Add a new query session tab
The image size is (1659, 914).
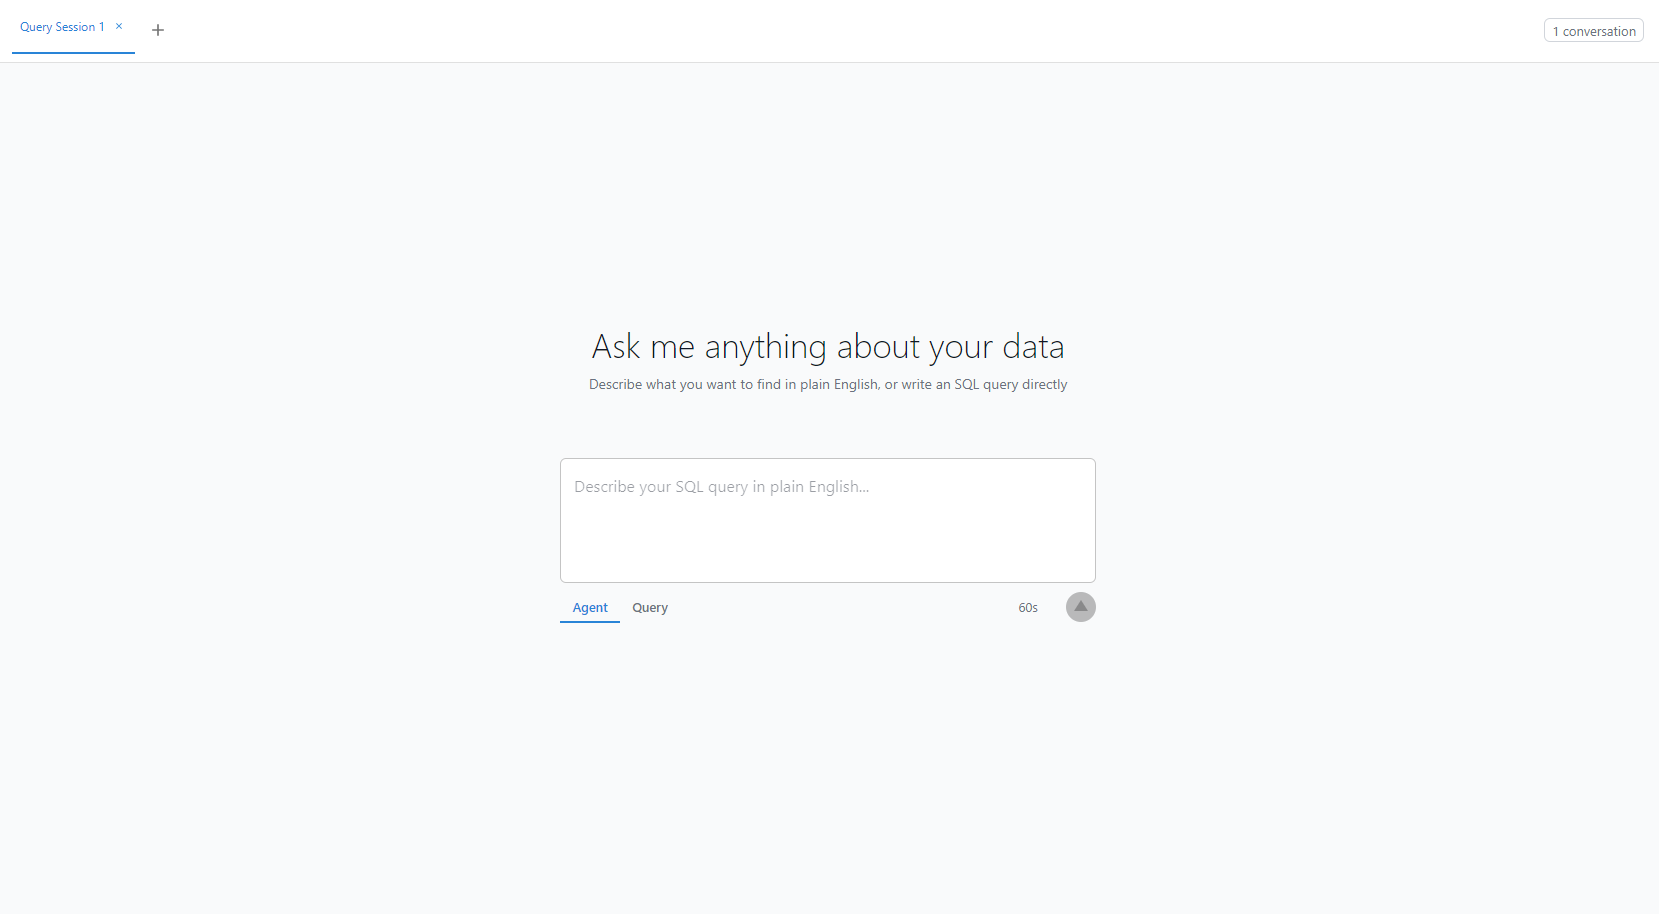click(158, 30)
